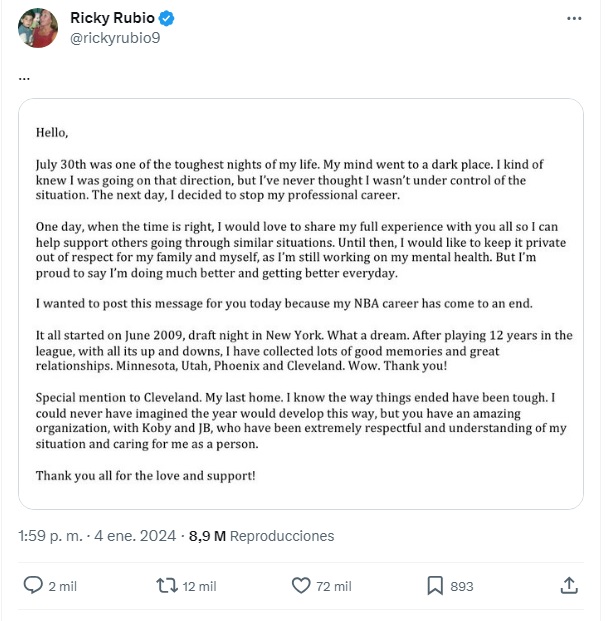
Task: Open Ricky Rubio's profile picture
Action: (x=38, y=28)
